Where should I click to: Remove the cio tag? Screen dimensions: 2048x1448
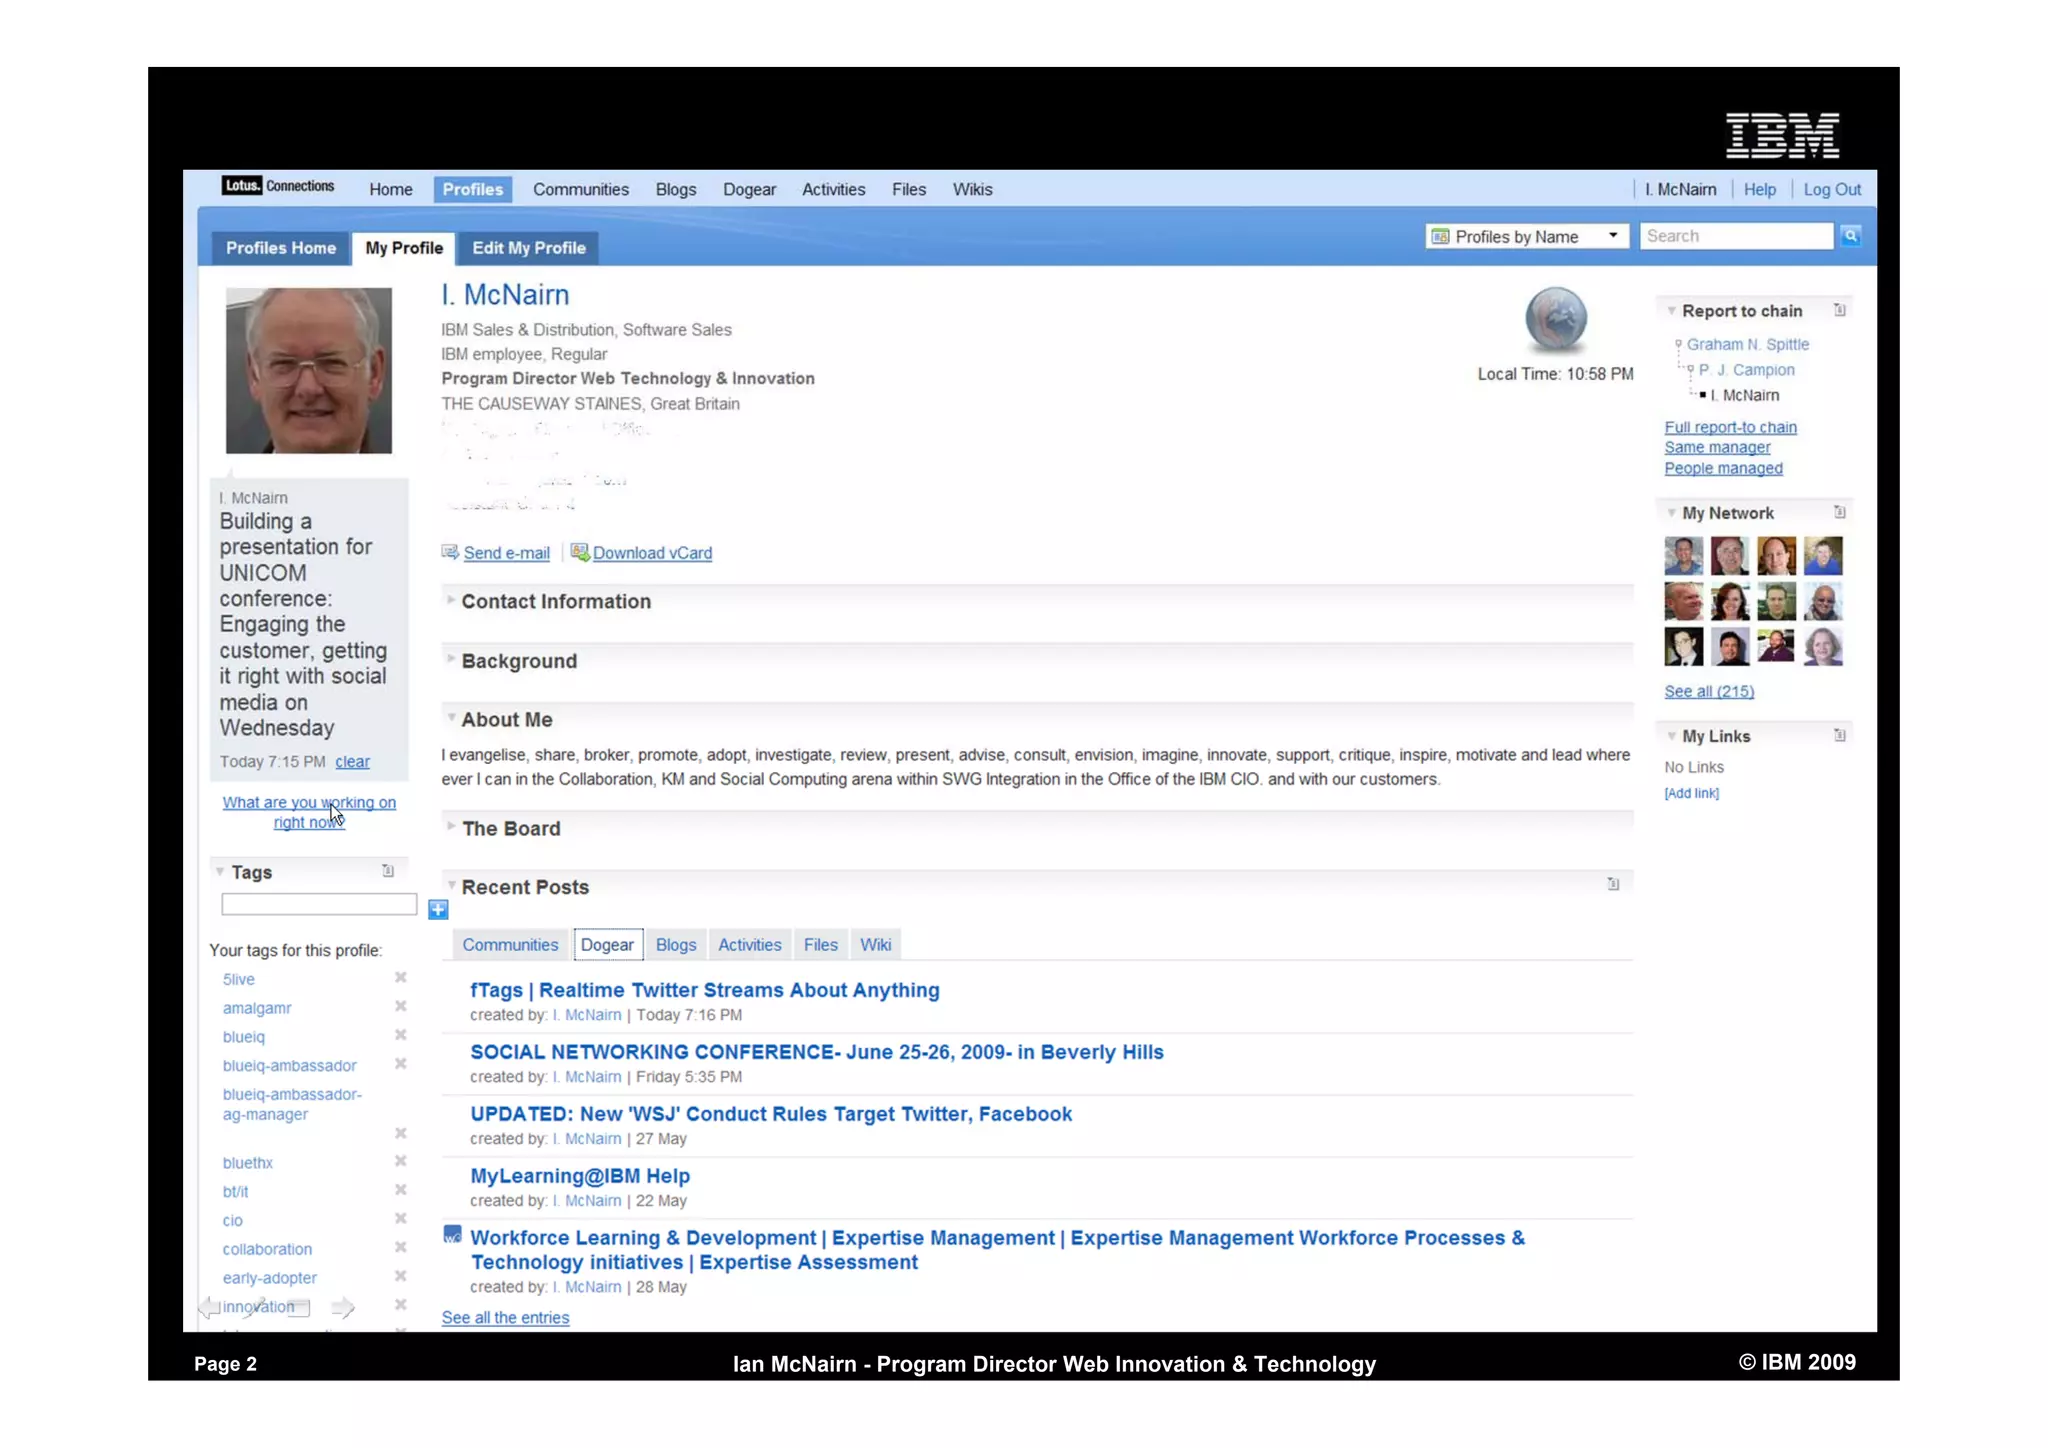tap(400, 1219)
